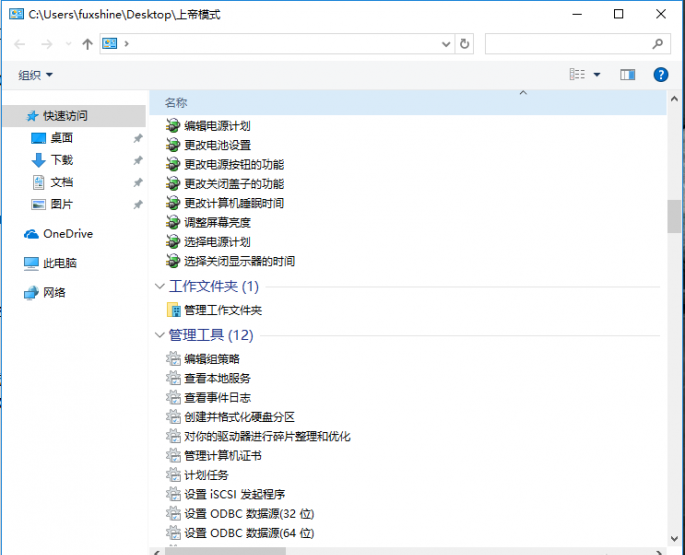Click the power icon for 更改电源按钮的功能
685x555 pixels.
[x=173, y=165]
